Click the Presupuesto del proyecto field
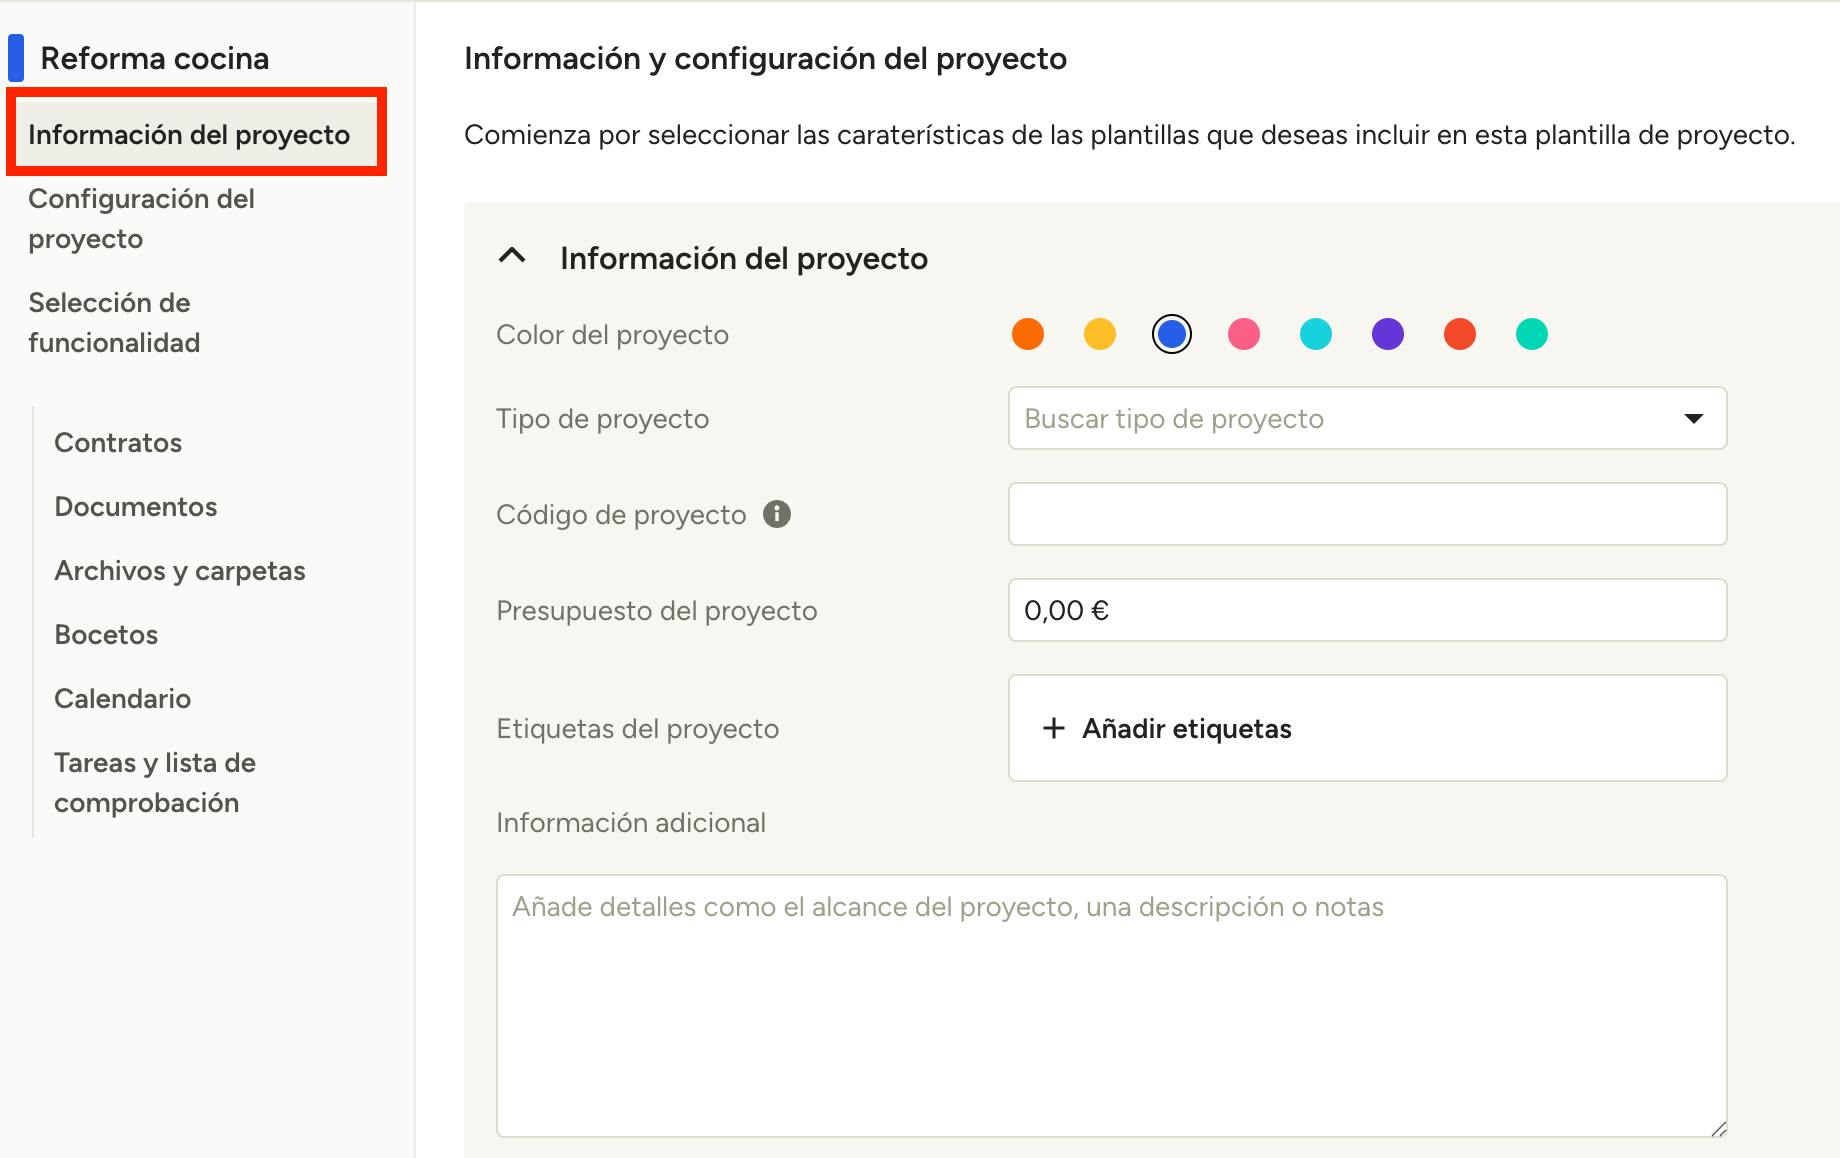Screen dimensions: 1840x1158 (1366, 610)
